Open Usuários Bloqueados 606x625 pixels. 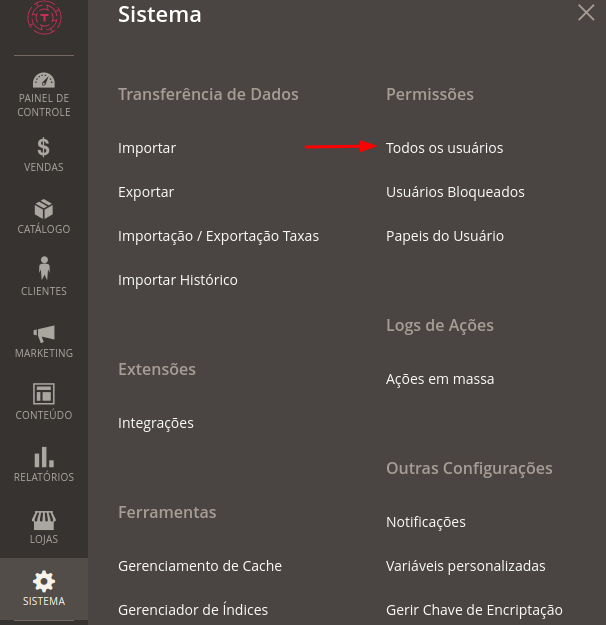[x=455, y=192]
